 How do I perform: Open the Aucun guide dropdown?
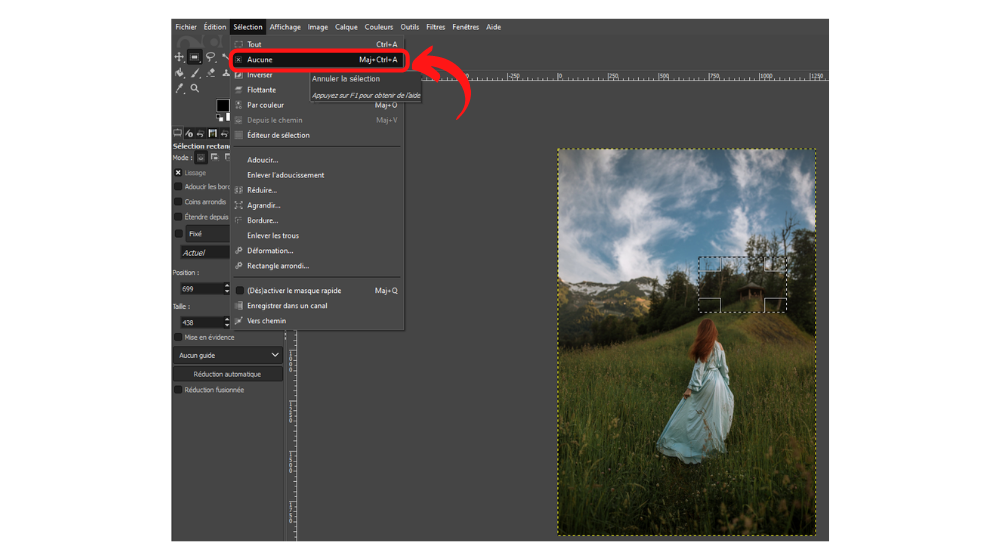228,355
